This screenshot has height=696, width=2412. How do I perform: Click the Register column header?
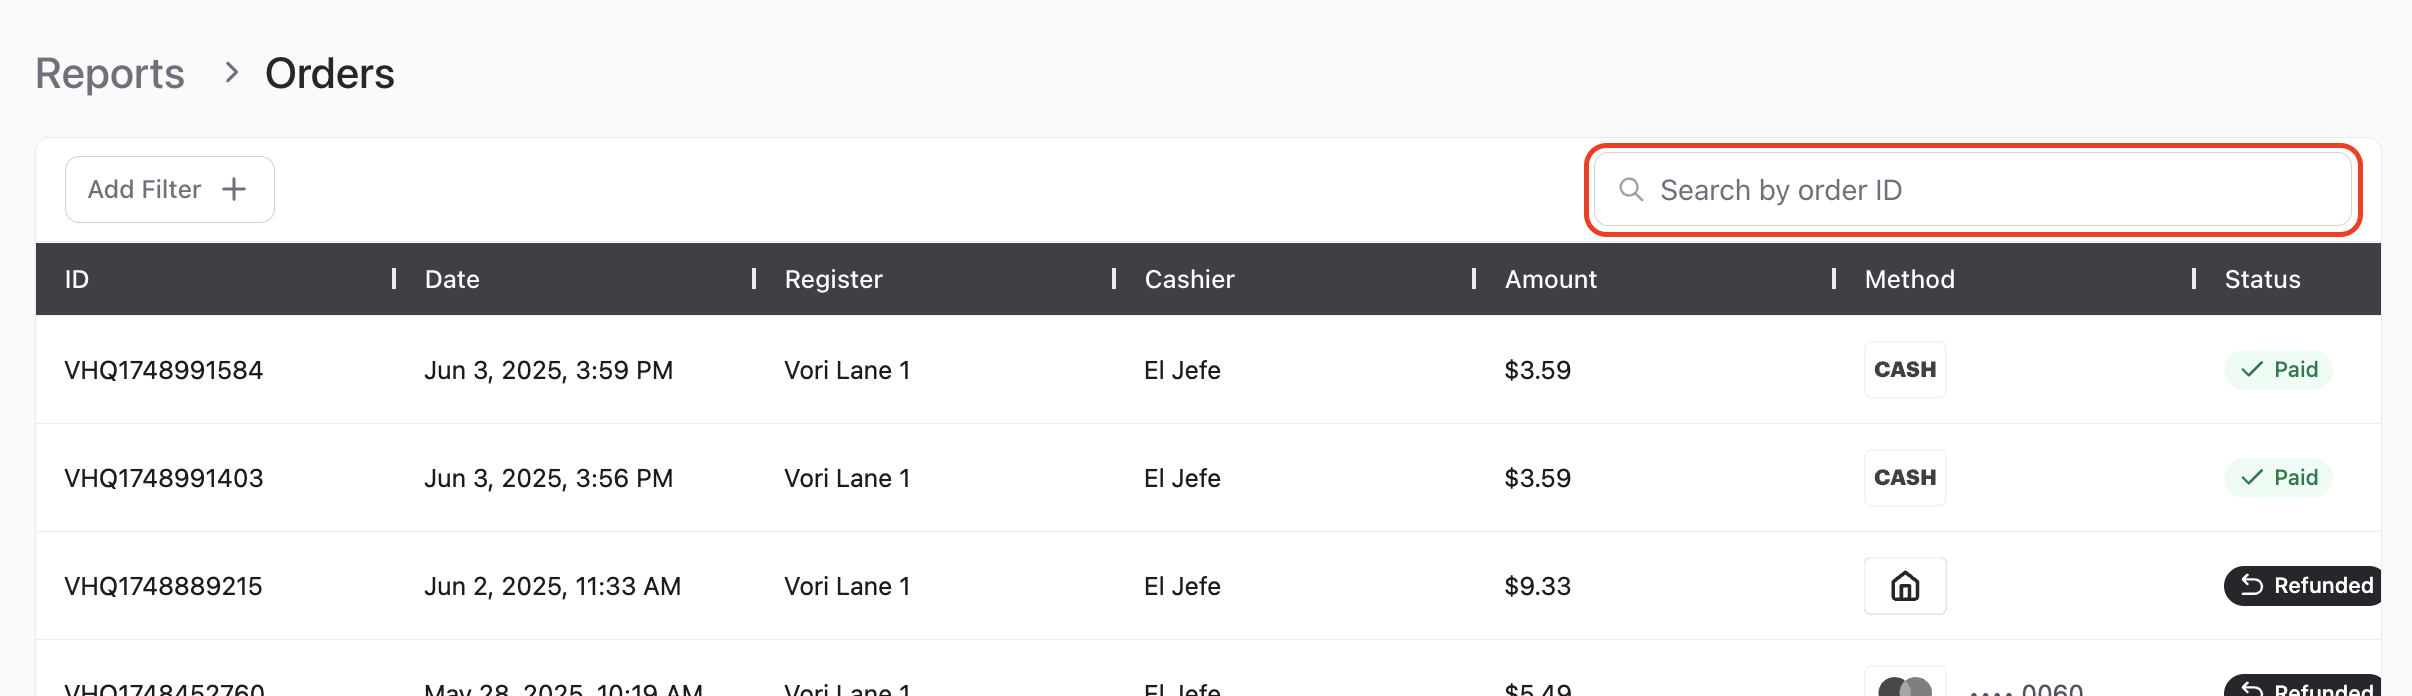[x=833, y=279]
